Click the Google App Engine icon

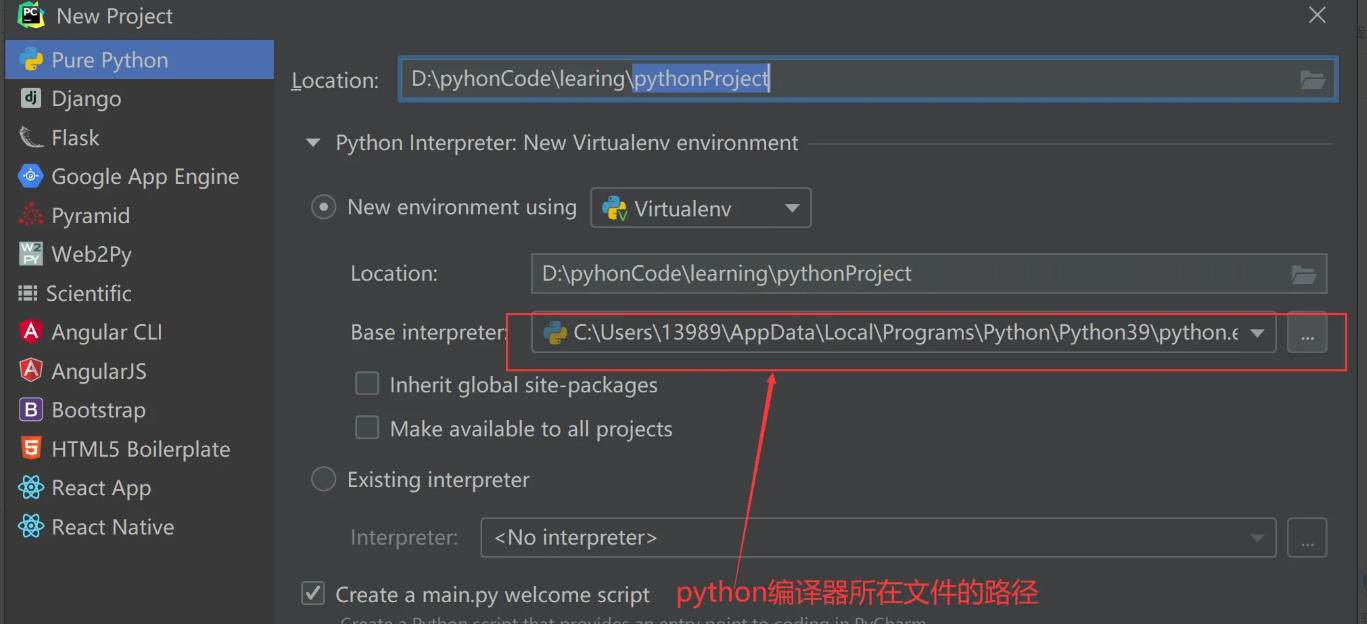pyautogui.click(x=29, y=176)
